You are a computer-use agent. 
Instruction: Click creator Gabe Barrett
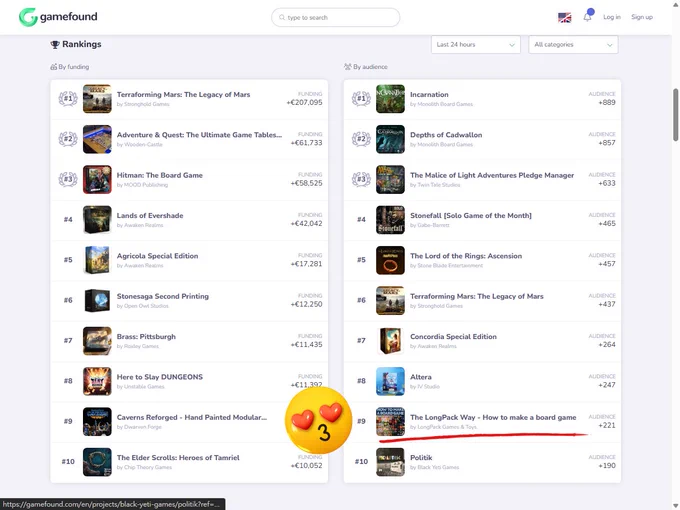point(433,225)
